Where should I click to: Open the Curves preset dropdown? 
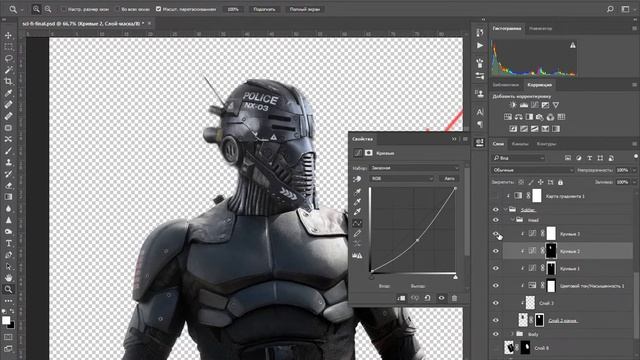[x=414, y=168]
